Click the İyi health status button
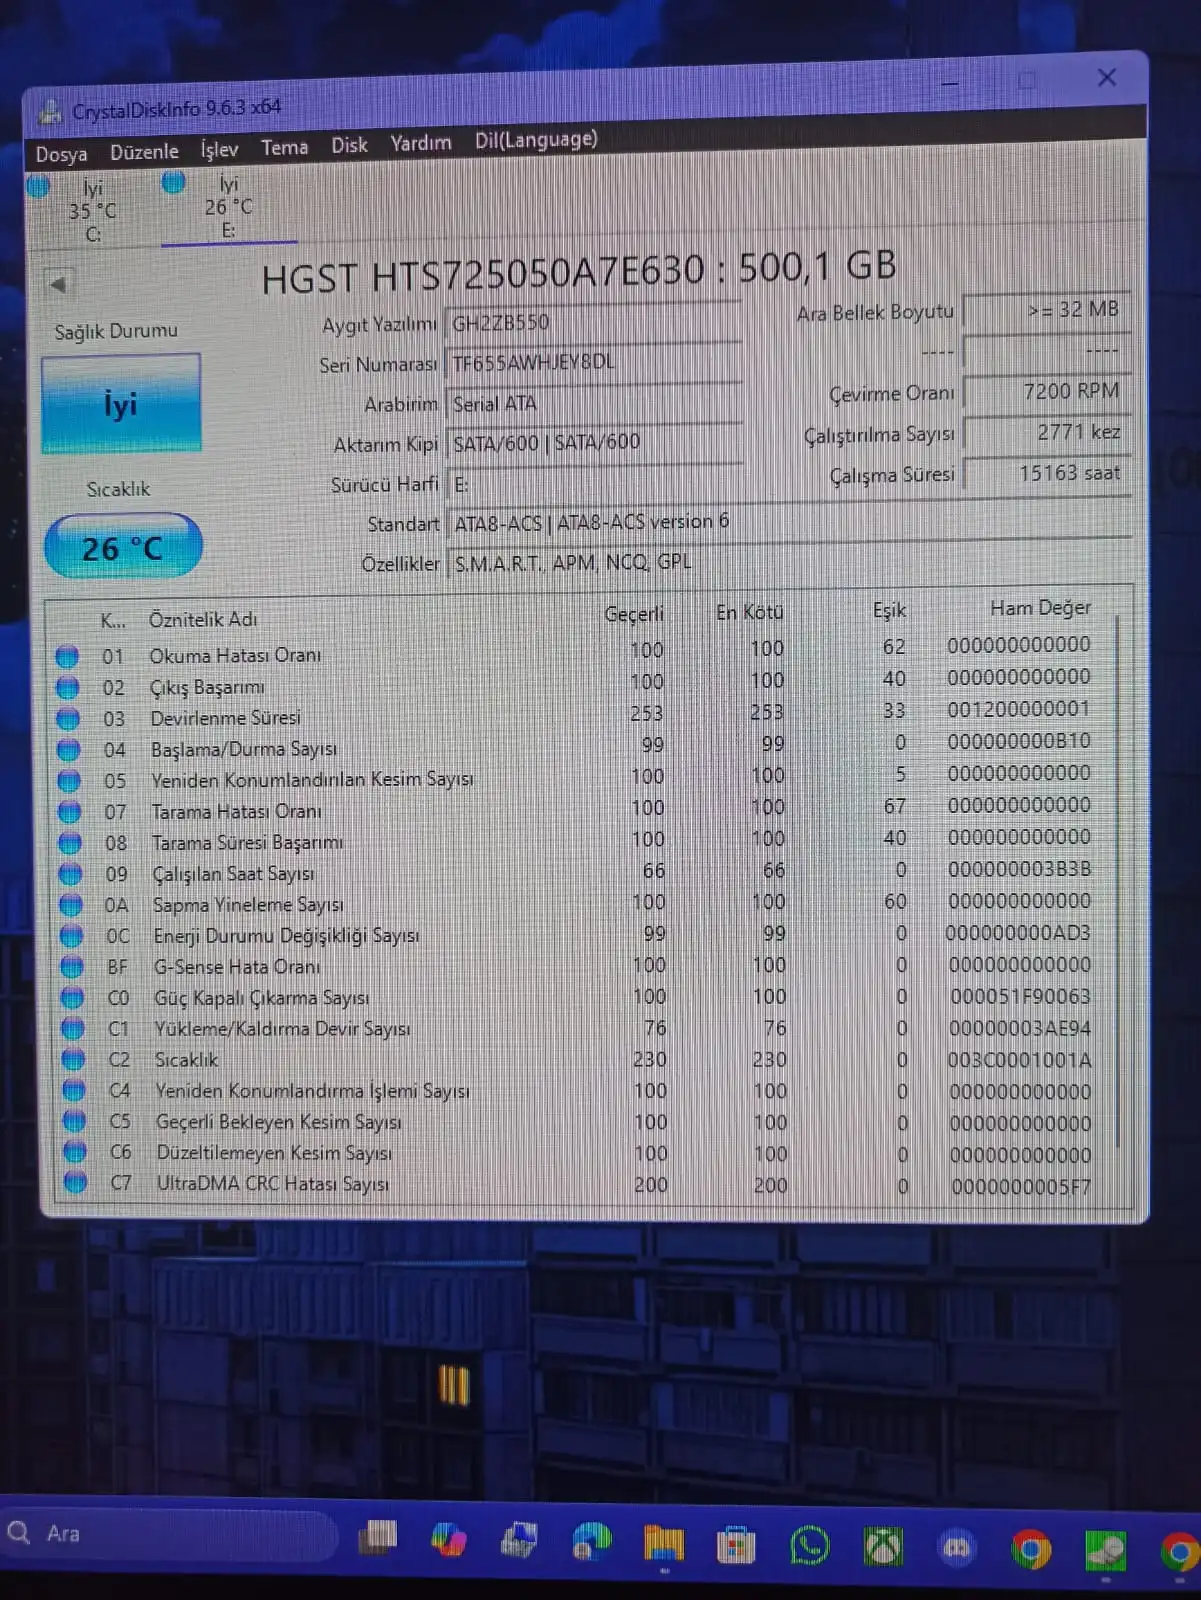 coord(120,404)
